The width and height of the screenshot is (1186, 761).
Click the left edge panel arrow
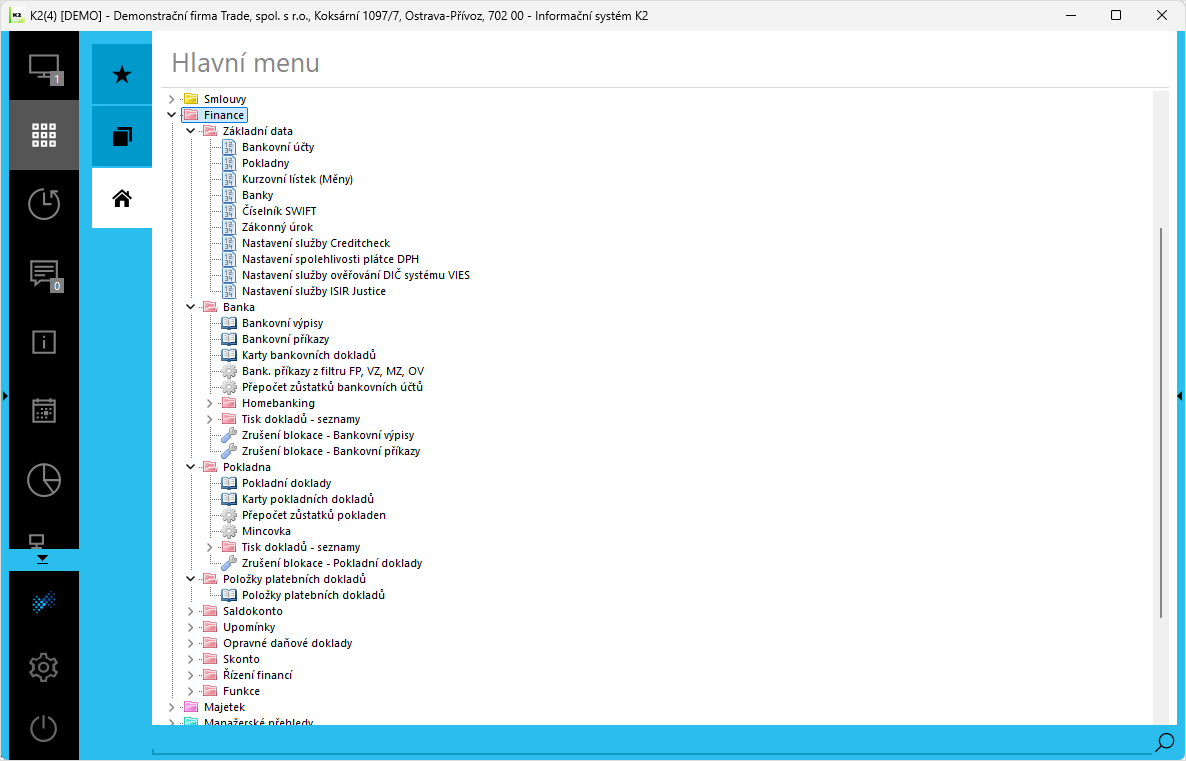[x=5, y=396]
